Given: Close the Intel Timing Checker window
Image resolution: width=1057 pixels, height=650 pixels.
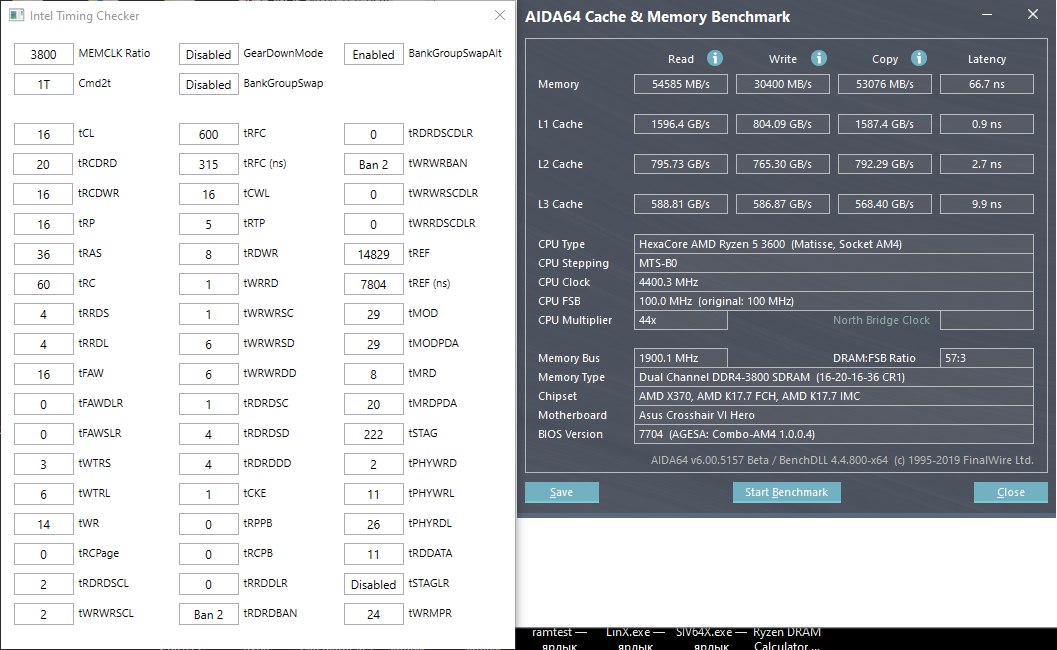Looking at the screenshot, I should pos(500,15).
